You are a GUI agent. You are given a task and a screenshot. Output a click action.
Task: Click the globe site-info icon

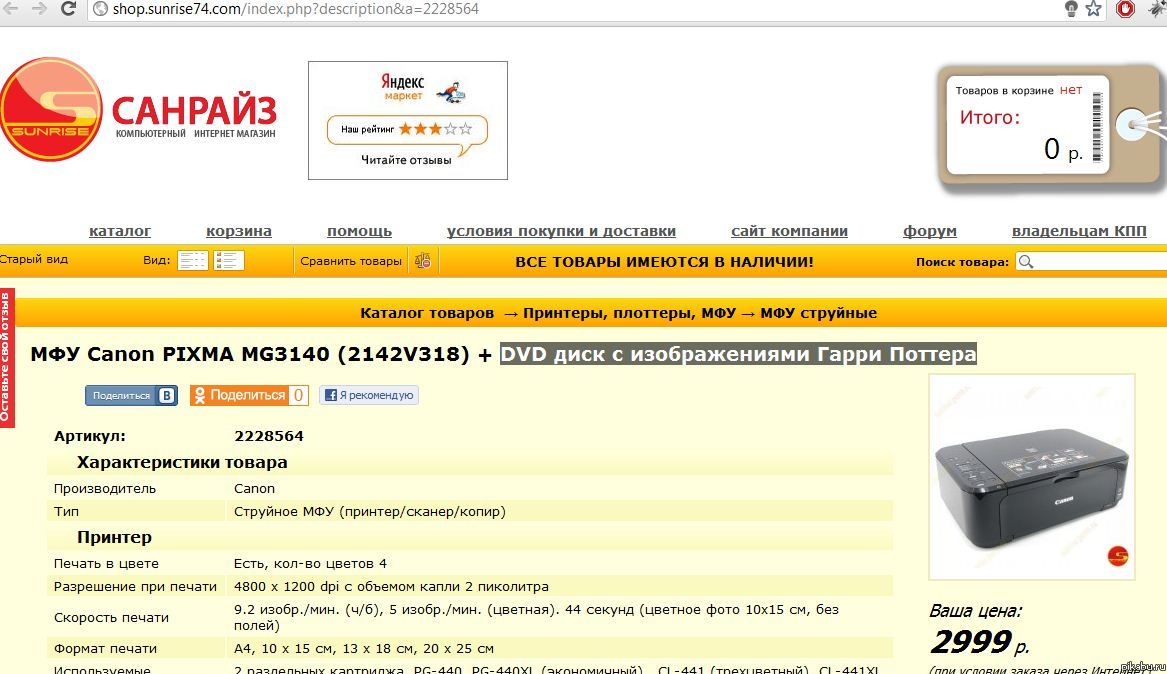click(x=100, y=9)
